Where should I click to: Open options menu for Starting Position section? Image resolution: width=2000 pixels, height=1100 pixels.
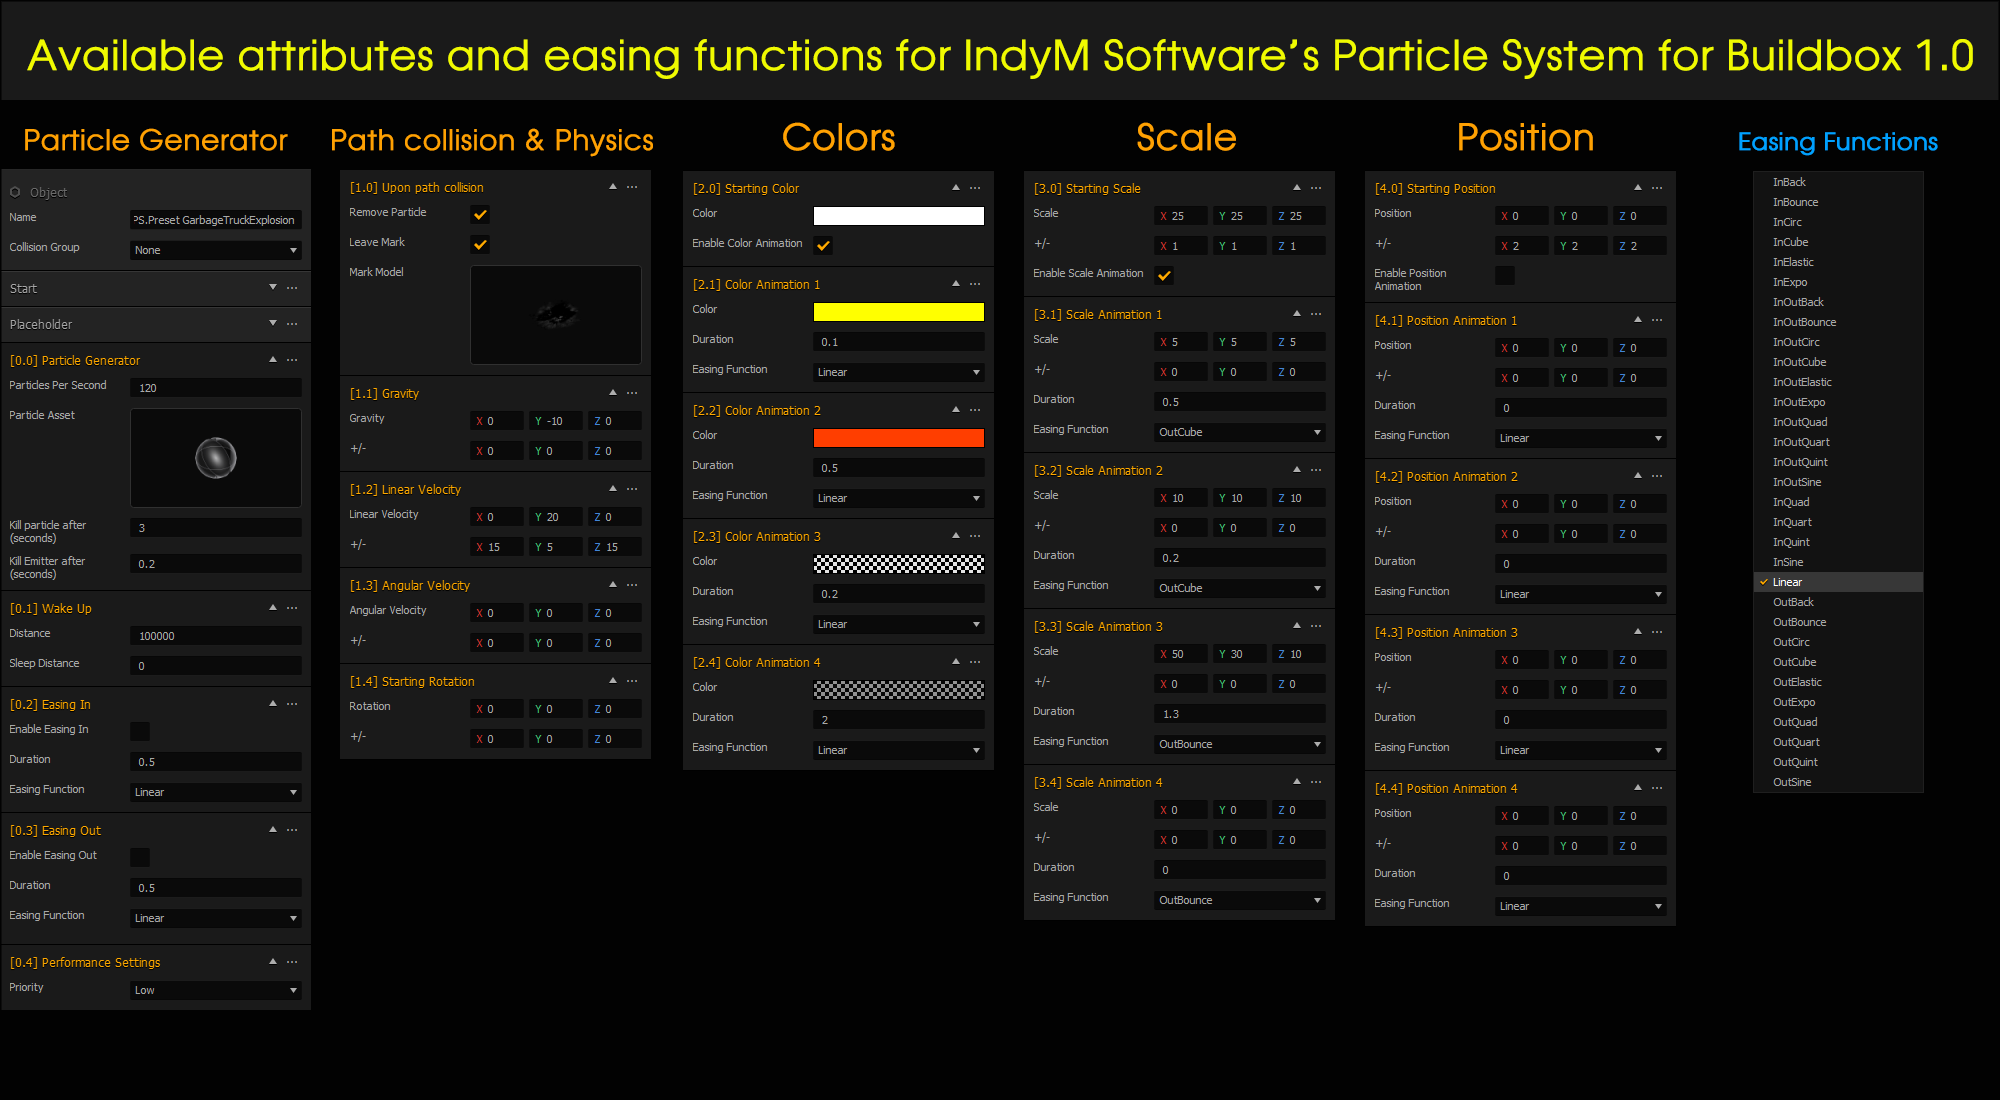pyautogui.click(x=1657, y=187)
